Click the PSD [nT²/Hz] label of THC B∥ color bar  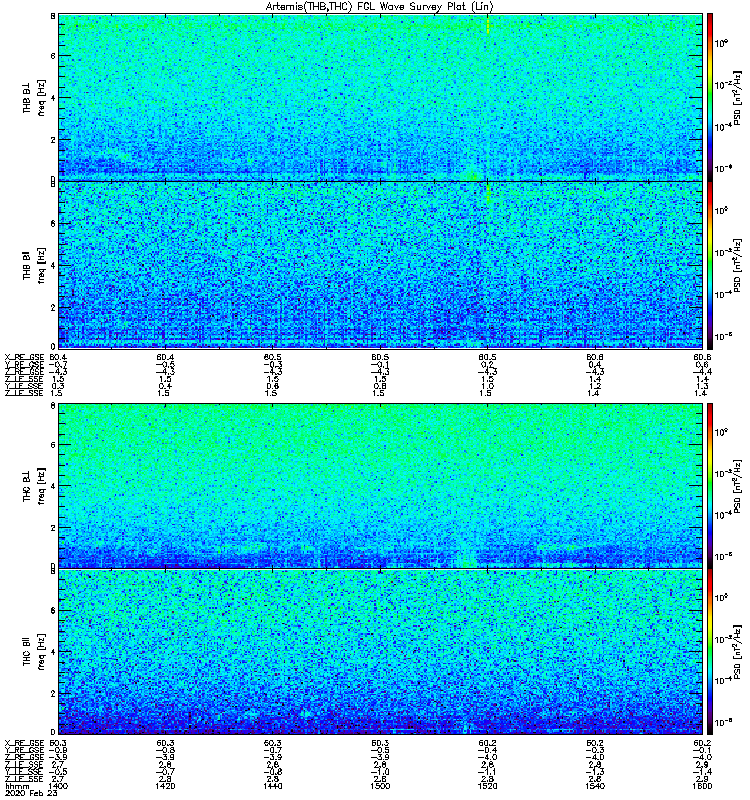(737, 652)
